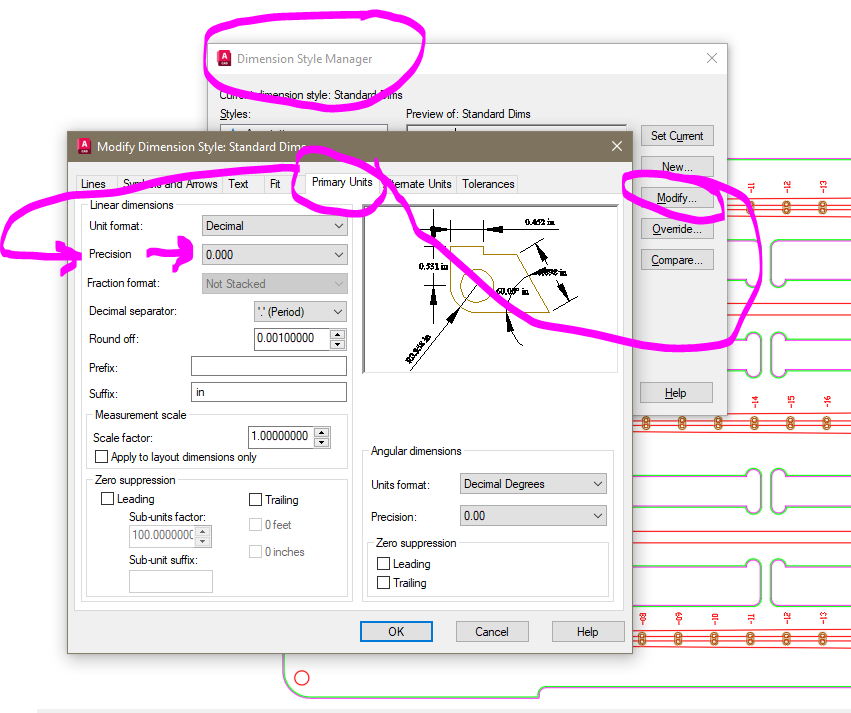The height and width of the screenshot is (713, 851).
Task: Click Compare... in Dimension Style Manager
Action: point(677,260)
